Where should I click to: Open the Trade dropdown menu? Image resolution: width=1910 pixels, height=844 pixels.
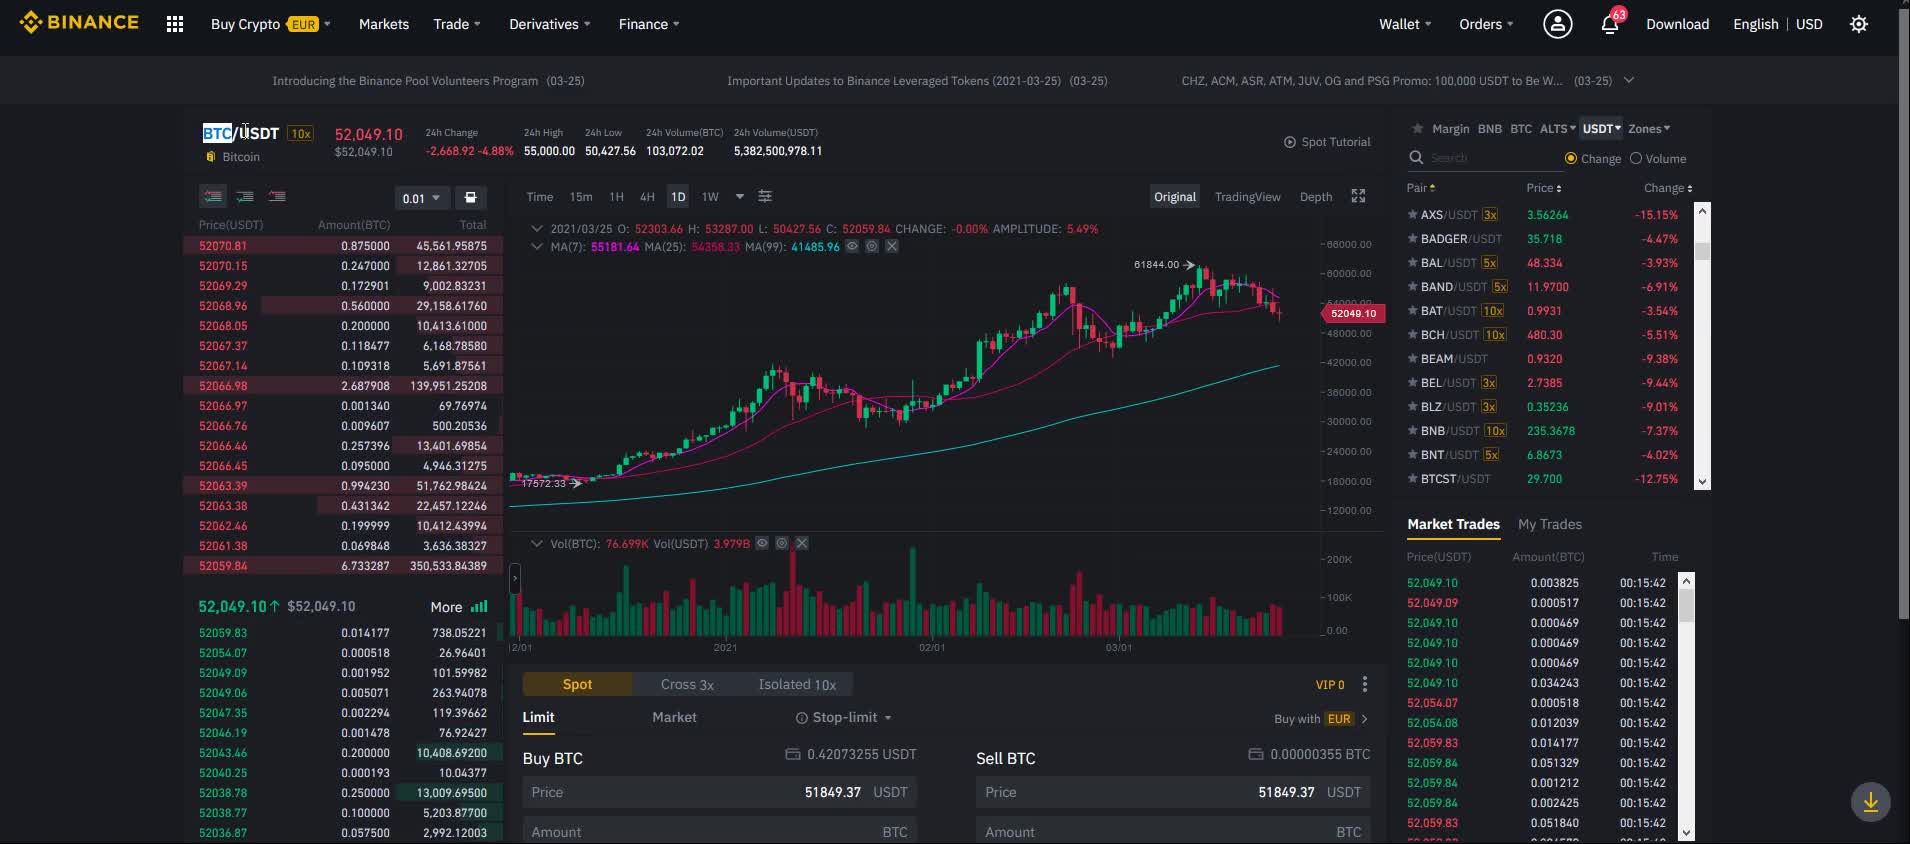point(457,24)
